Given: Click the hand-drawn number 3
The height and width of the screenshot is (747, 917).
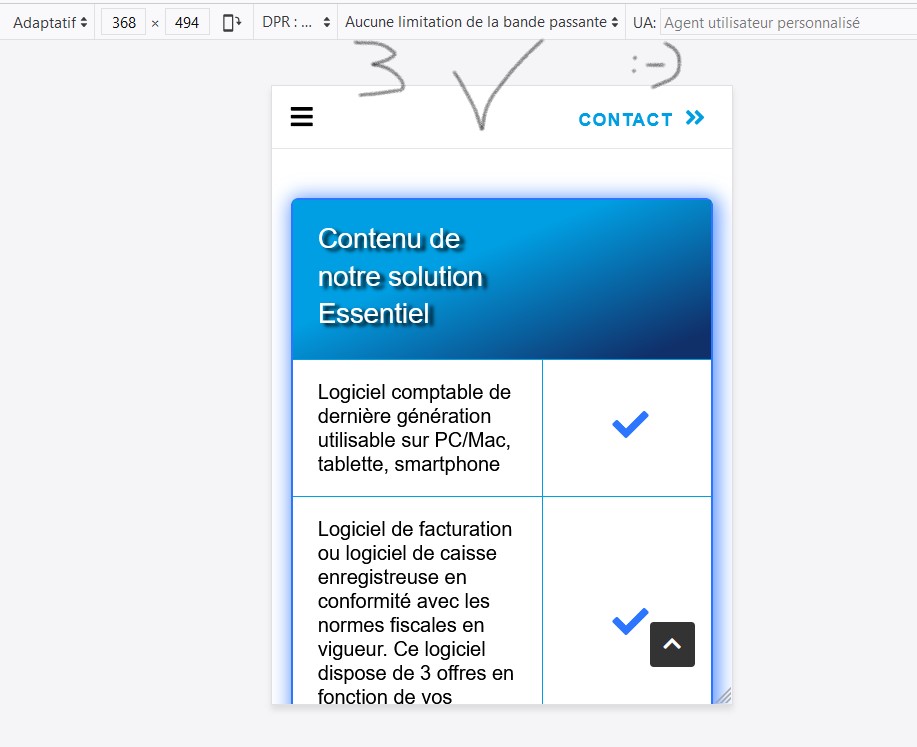Looking at the screenshot, I should click(x=374, y=68).
